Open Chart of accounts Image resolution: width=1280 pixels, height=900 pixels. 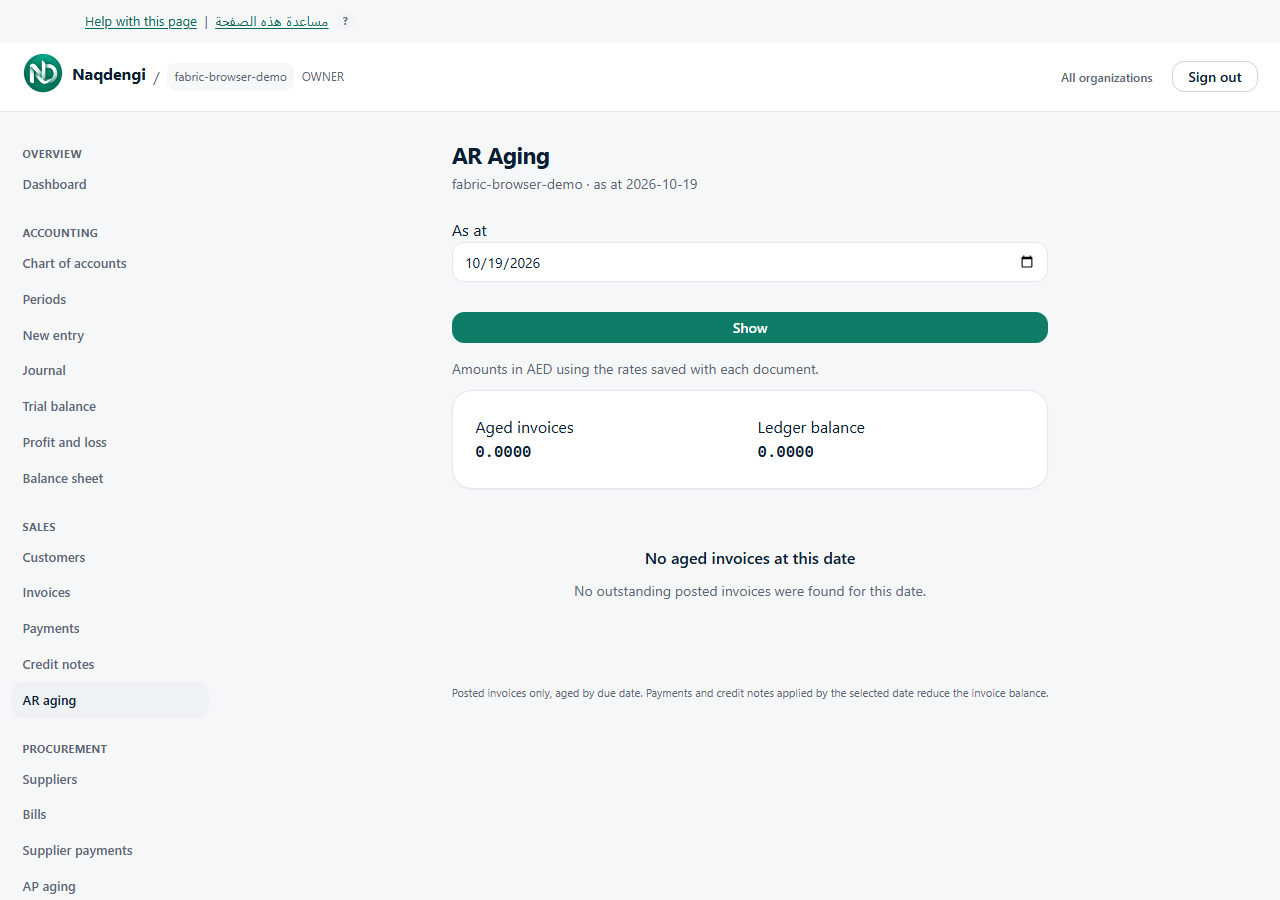75,263
